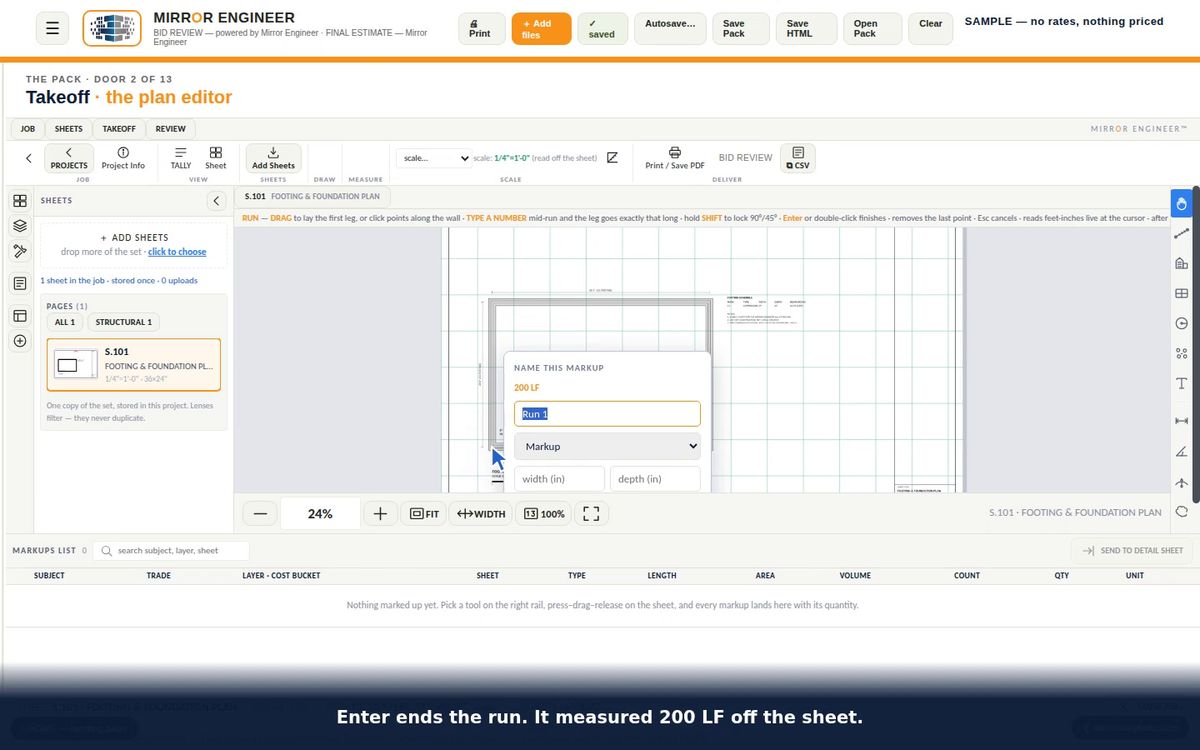Select the Pan hand tool
1200x750 pixels.
[1181, 205]
